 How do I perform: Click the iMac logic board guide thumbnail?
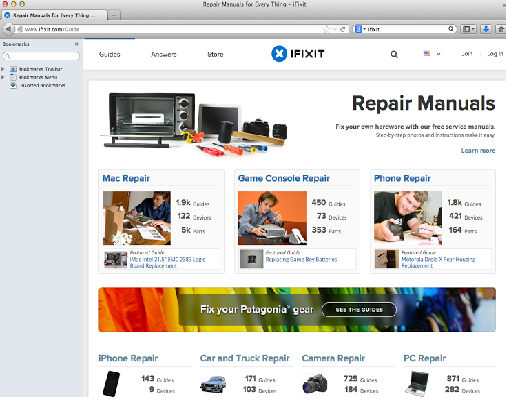tap(116, 260)
